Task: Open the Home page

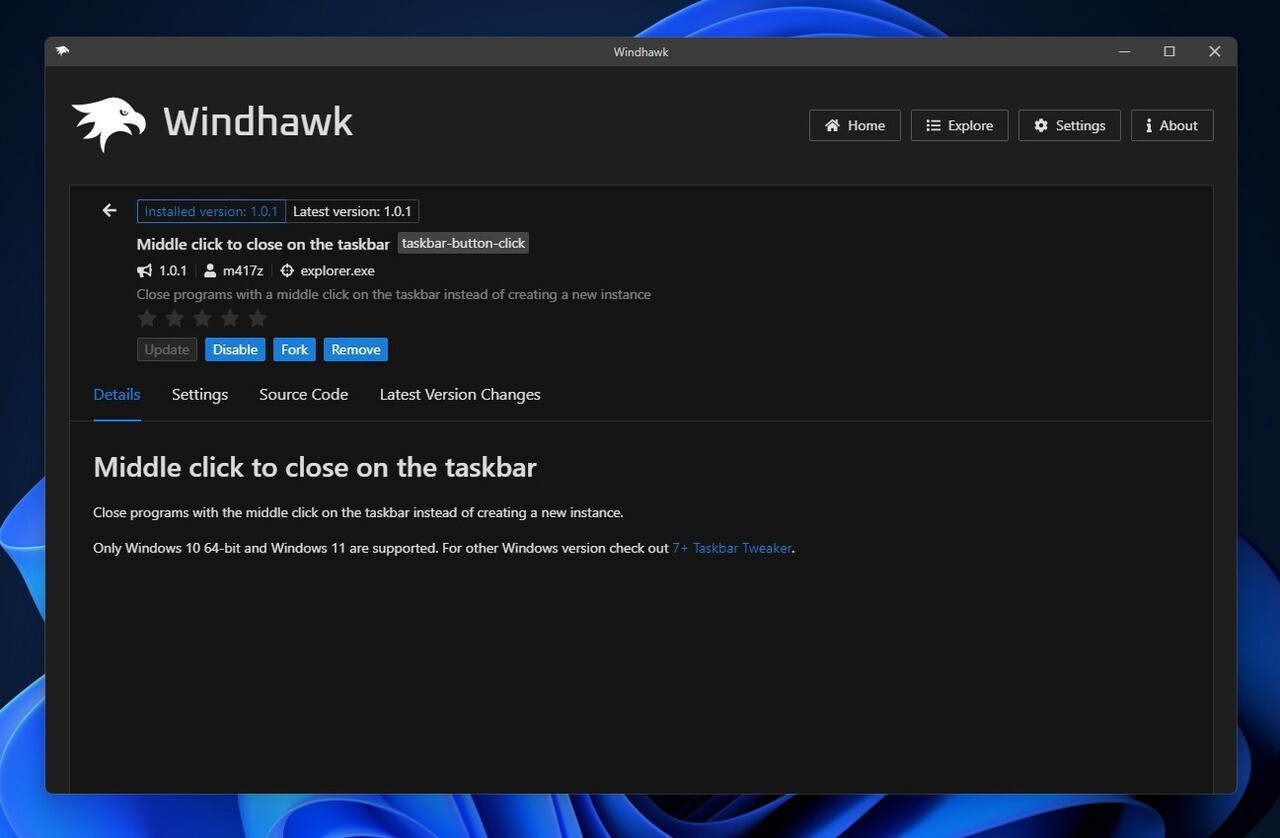Action: [855, 125]
